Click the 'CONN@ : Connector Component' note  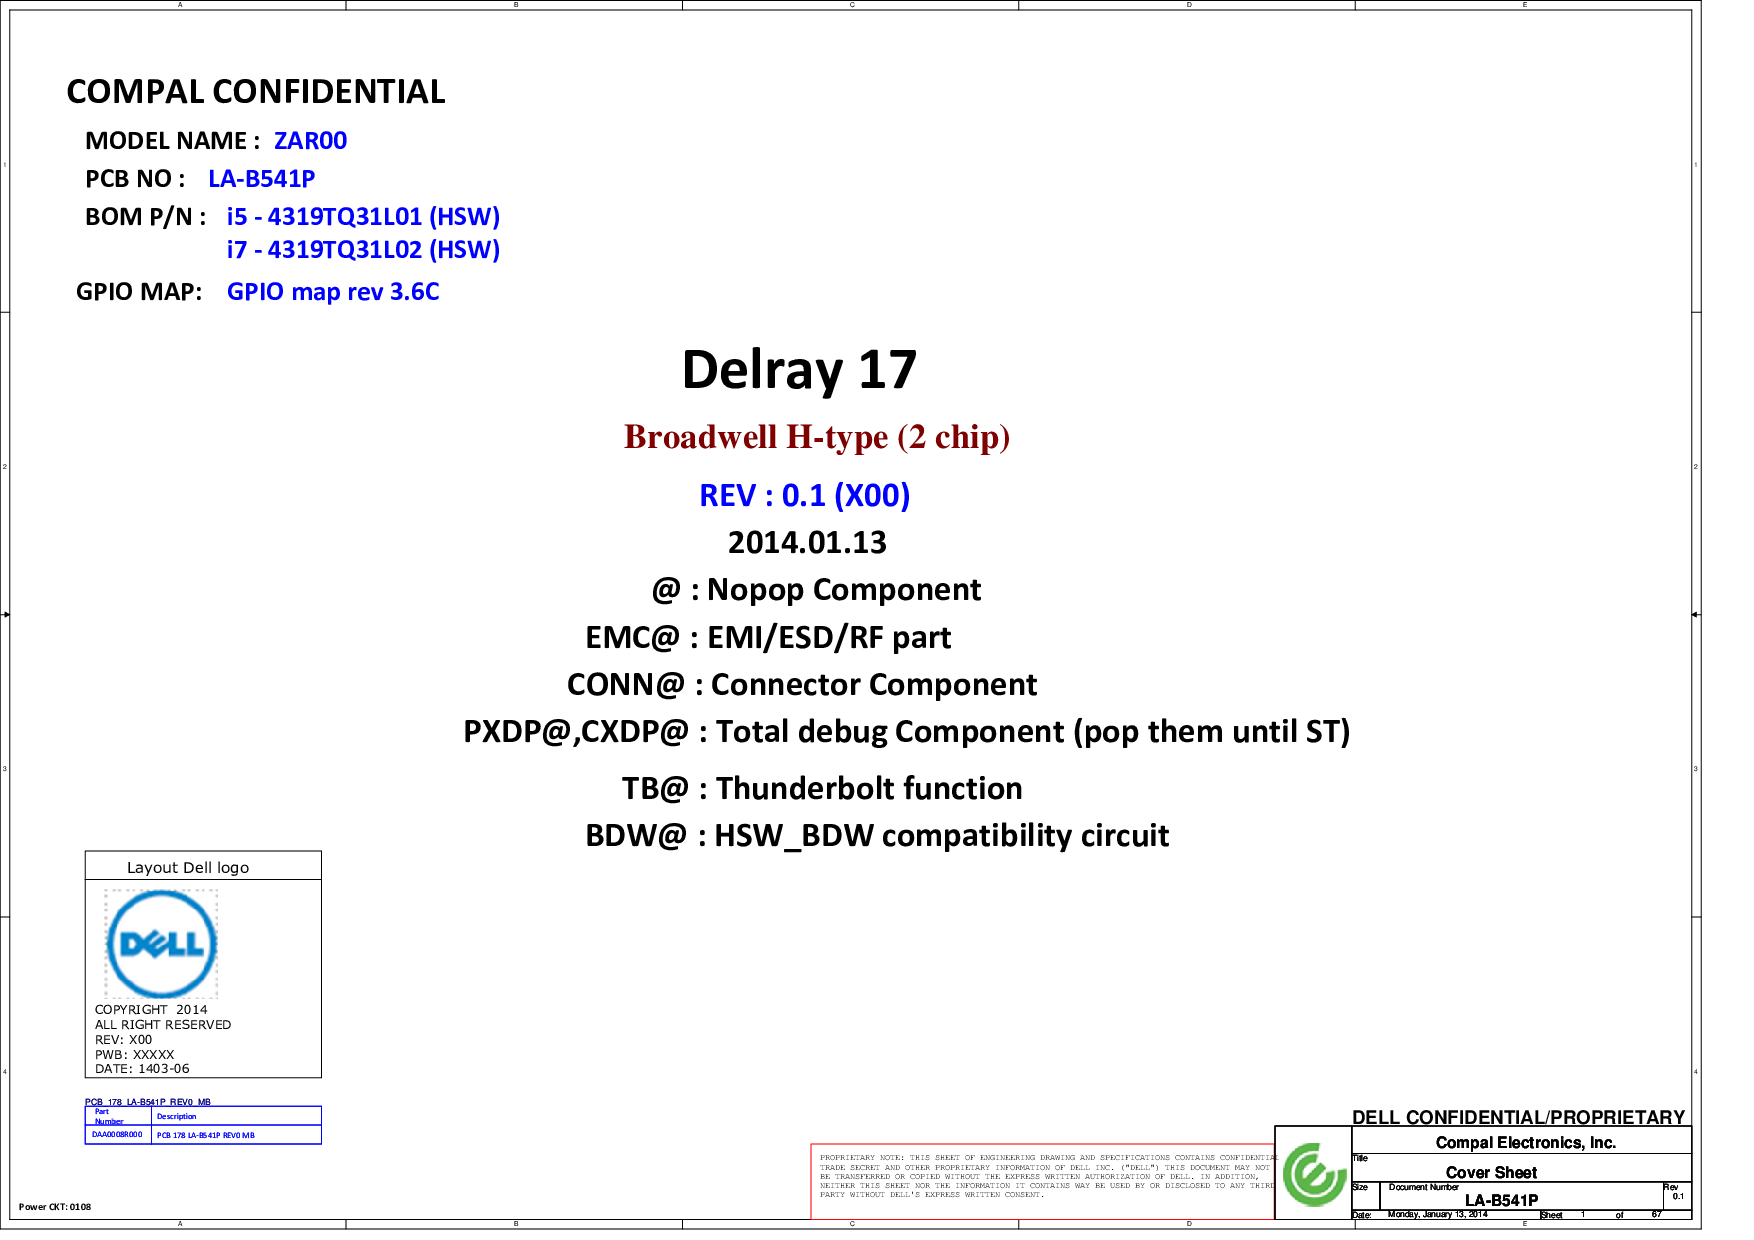pyautogui.click(x=802, y=685)
